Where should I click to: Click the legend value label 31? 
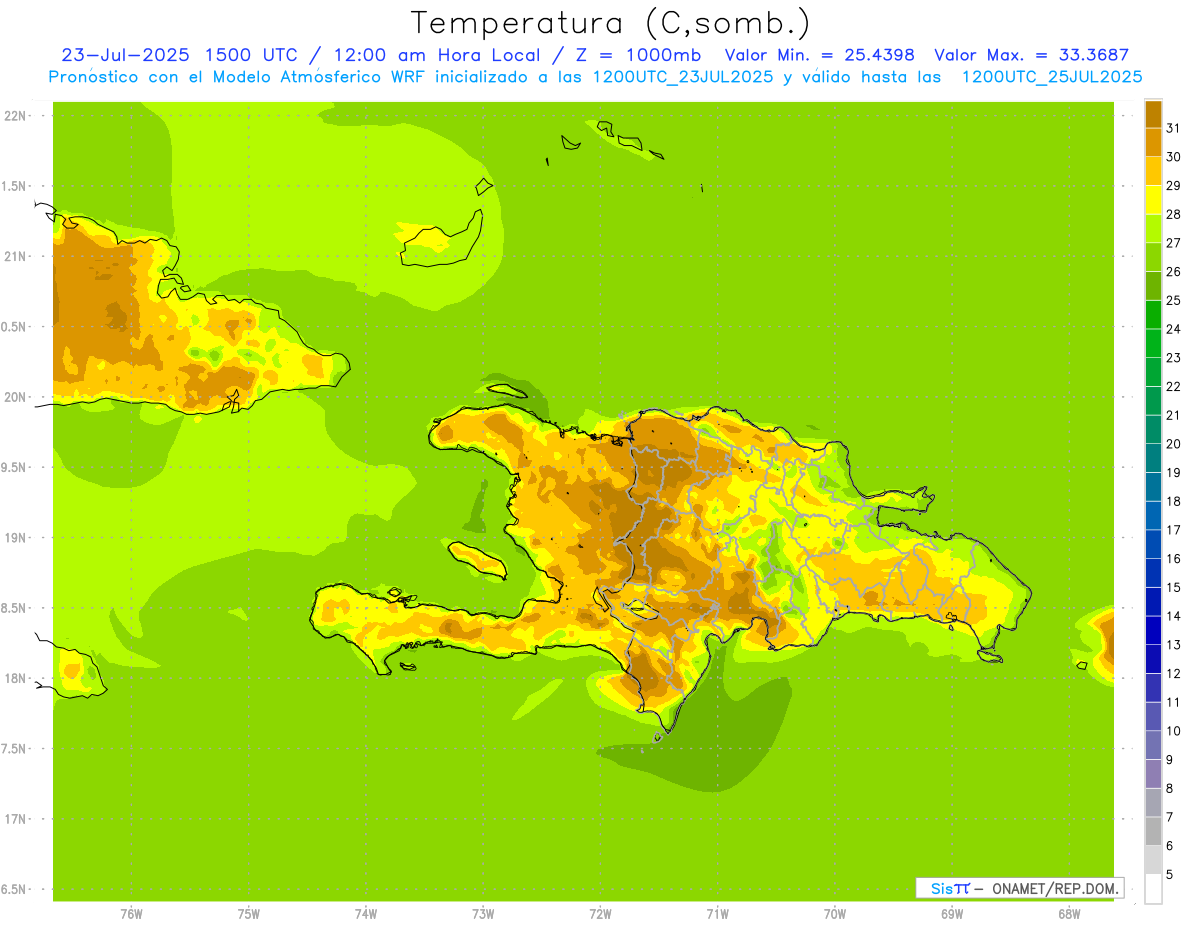[1173, 128]
